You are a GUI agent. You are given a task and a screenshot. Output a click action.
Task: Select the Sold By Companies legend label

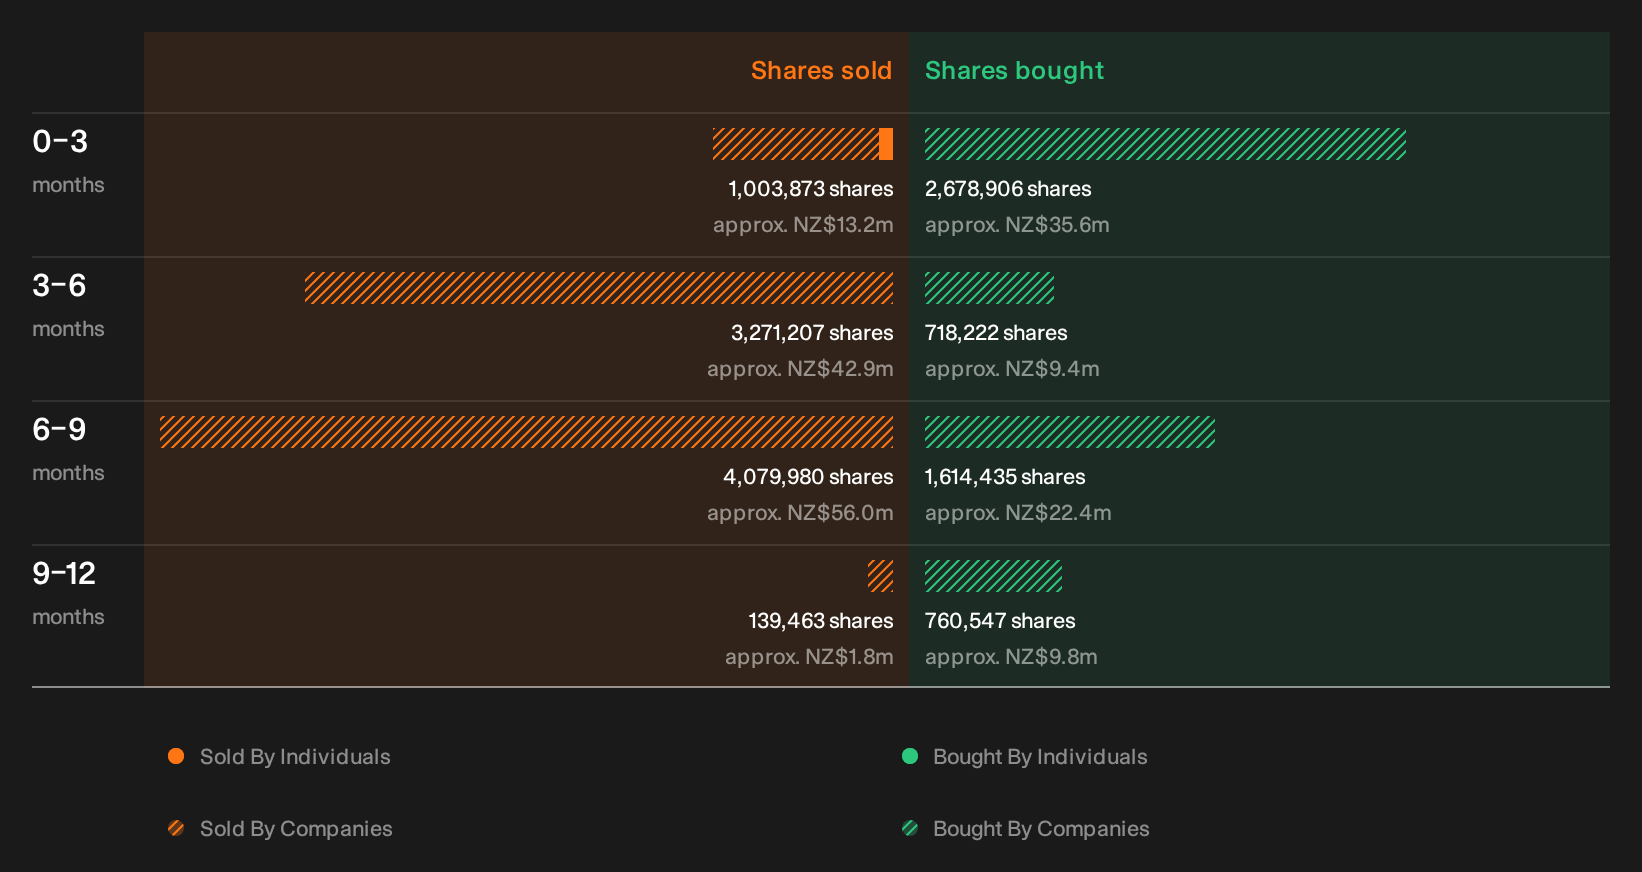point(296,829)
